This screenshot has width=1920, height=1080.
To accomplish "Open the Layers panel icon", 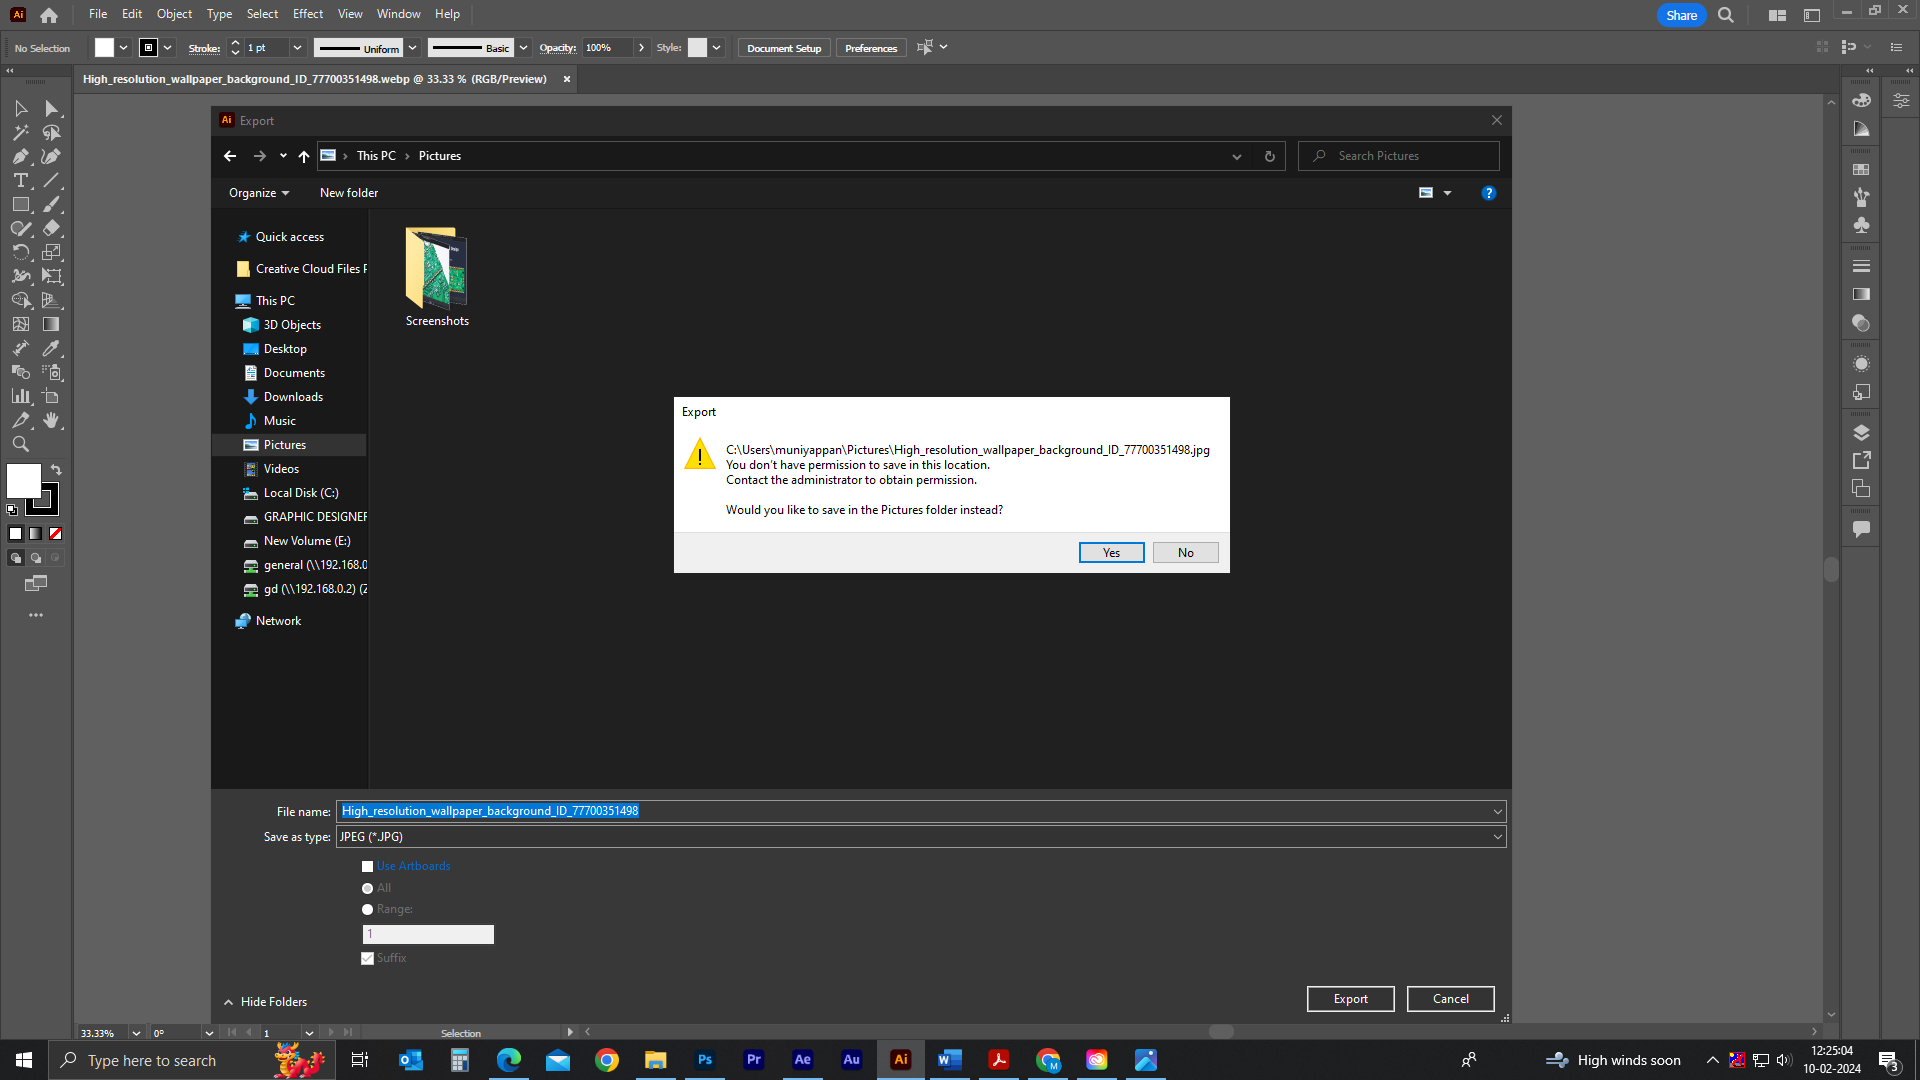I will coord(1861,432).
